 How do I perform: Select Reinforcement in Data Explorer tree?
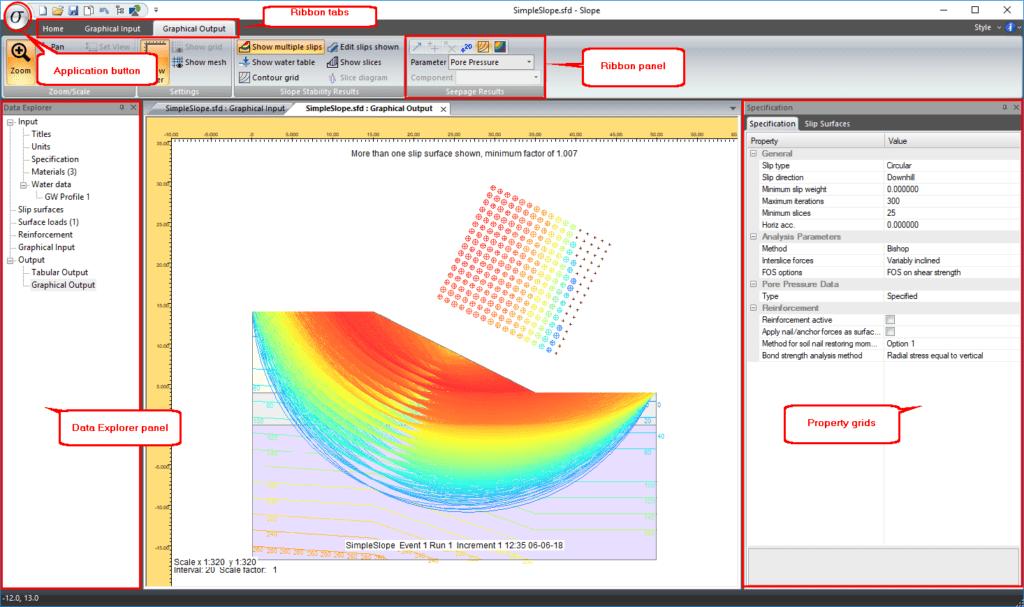coord(45,235)
